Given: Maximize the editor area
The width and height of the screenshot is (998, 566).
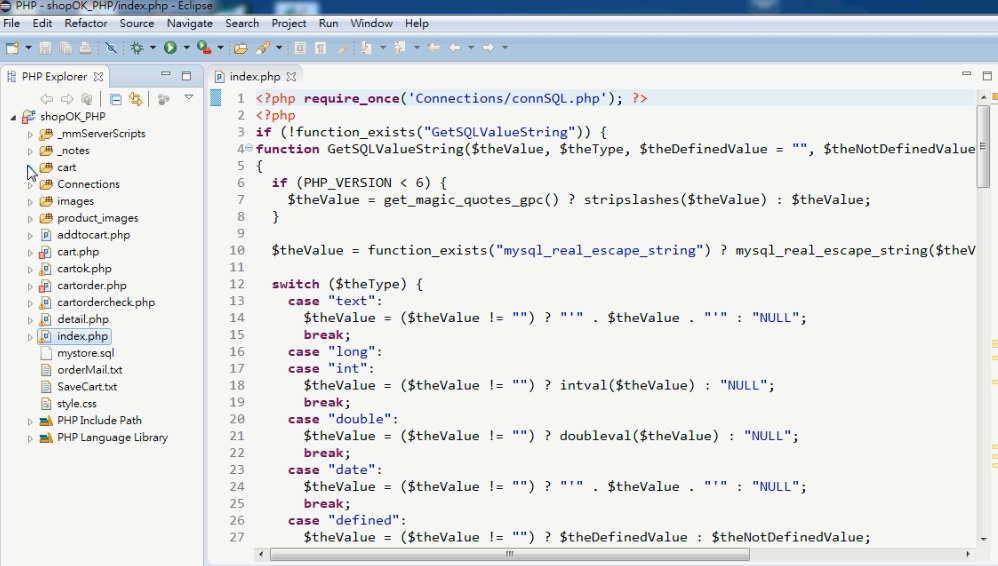Looking at the screenshot, I should (x=987, y=75).
